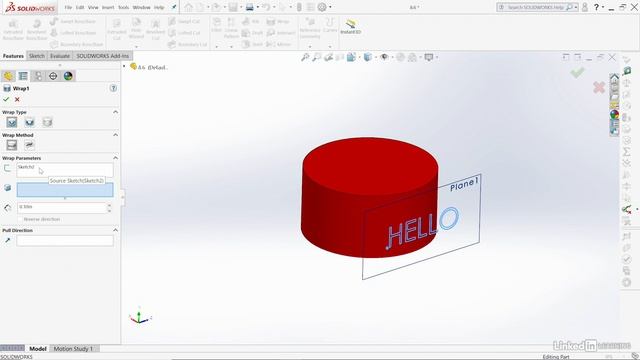Open the View menu
This screenshot has height=360, width=640.
tap(93, 7)
